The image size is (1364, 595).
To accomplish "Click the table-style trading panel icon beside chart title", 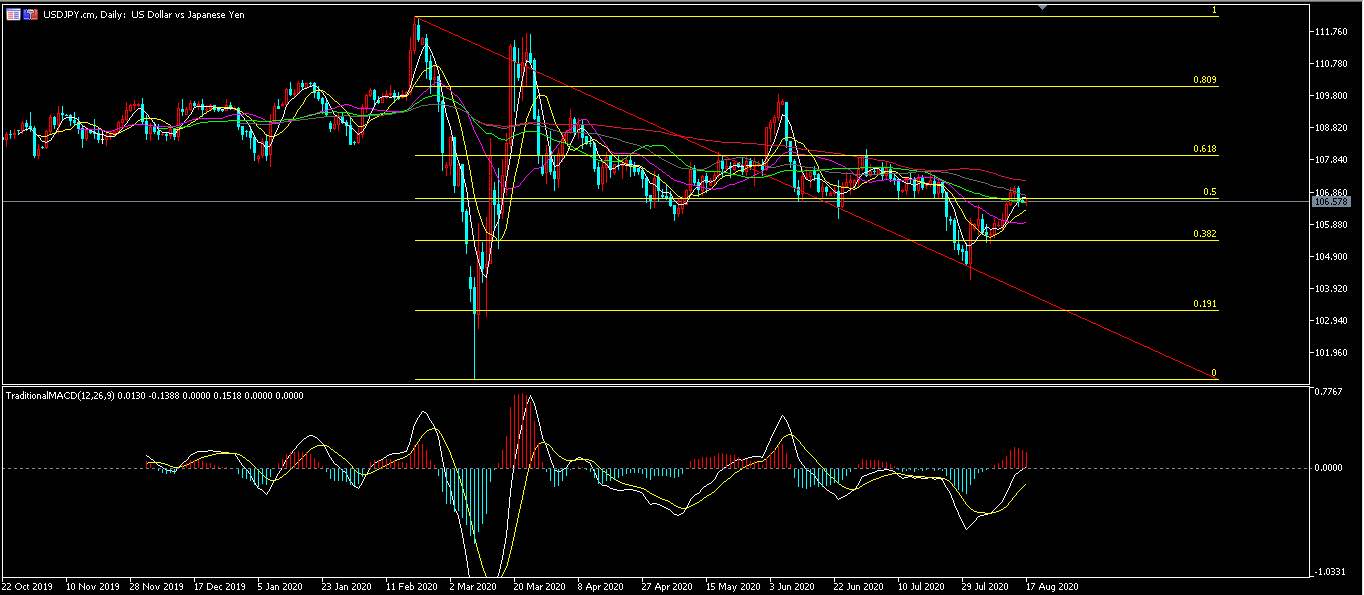I will pyautogui.click(x=12, y=15).
